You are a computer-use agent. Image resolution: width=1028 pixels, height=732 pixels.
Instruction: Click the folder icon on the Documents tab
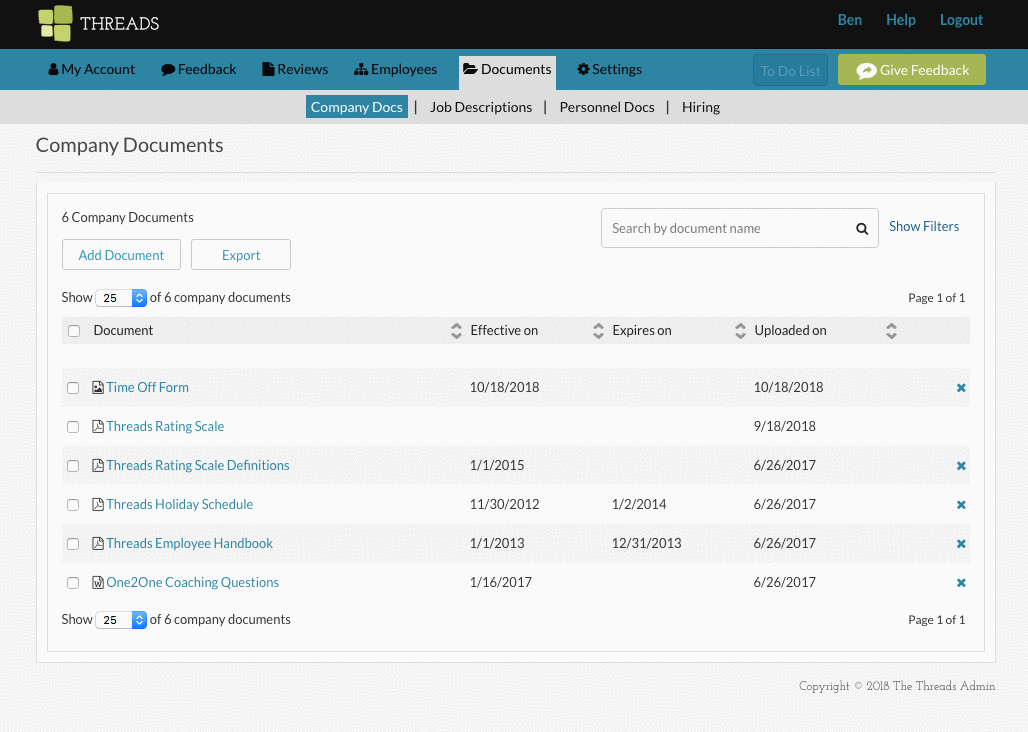pos(470,70)
